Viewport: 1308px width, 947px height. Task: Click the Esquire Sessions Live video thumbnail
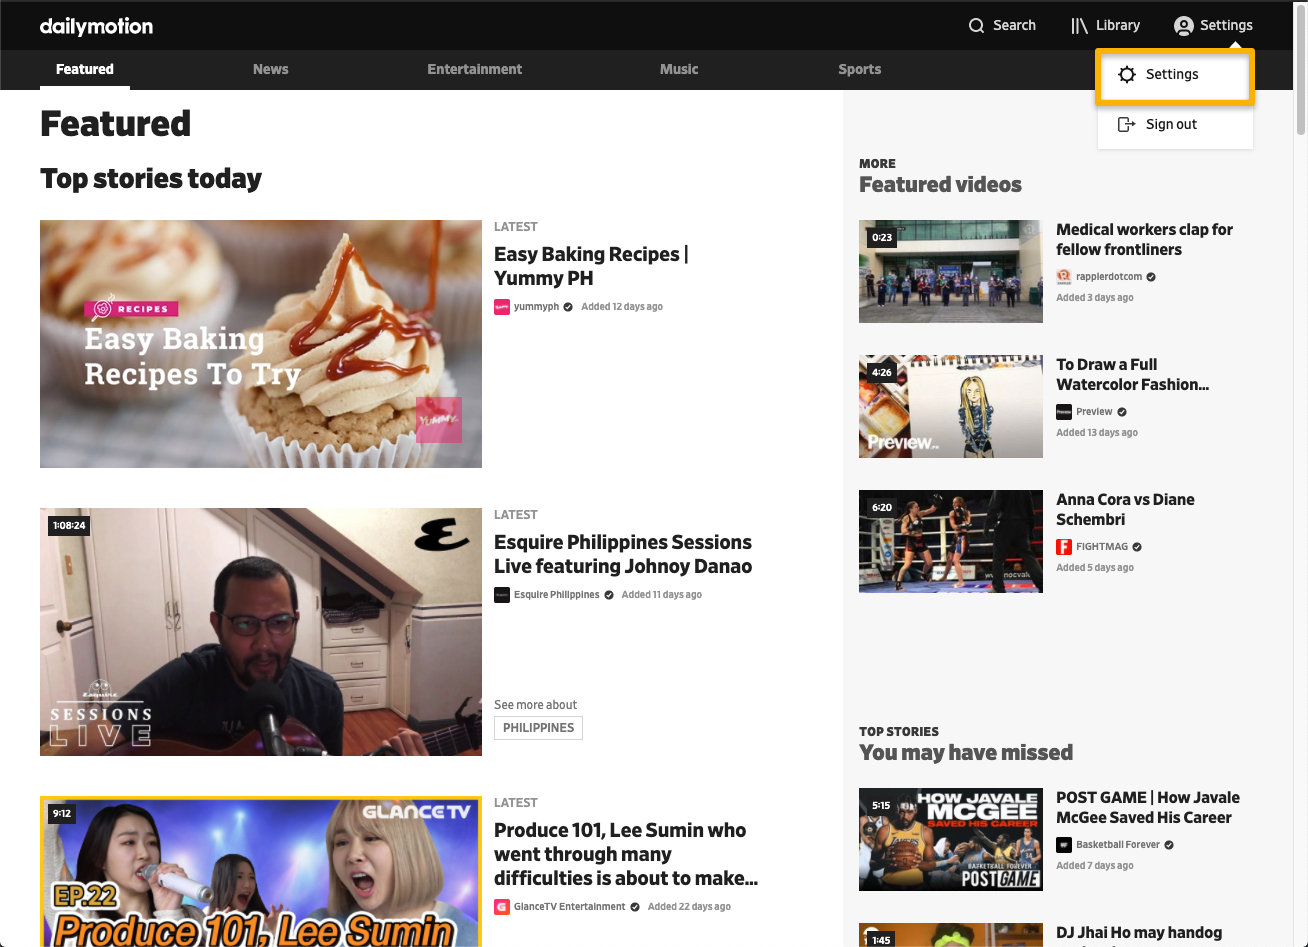(261, 632)
